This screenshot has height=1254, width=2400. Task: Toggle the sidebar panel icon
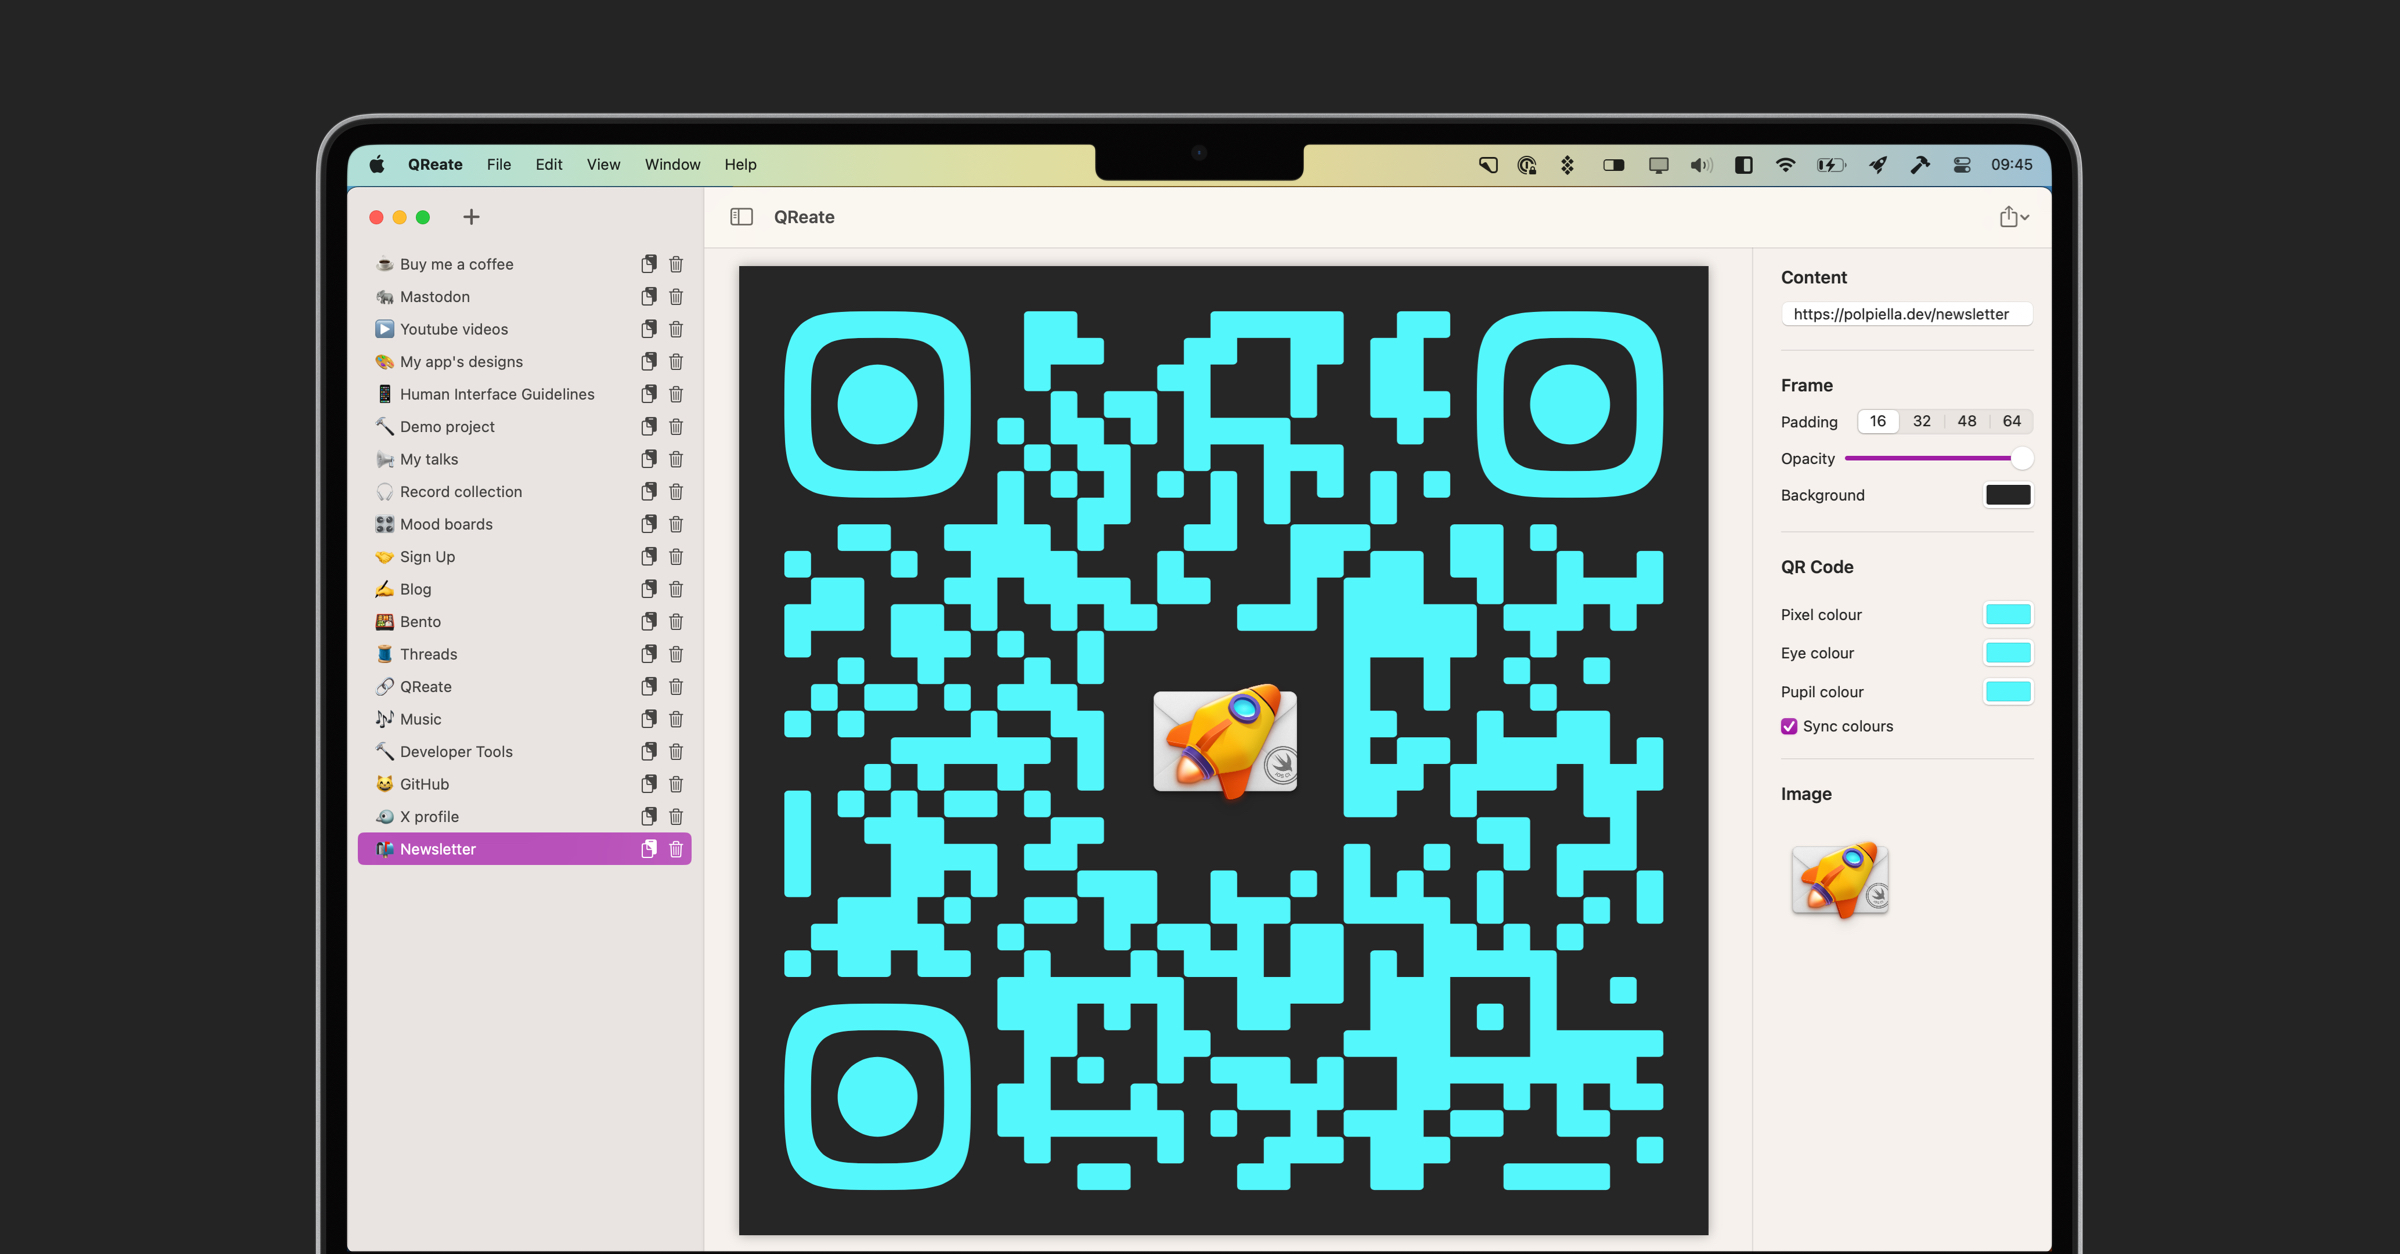(741, 217)
